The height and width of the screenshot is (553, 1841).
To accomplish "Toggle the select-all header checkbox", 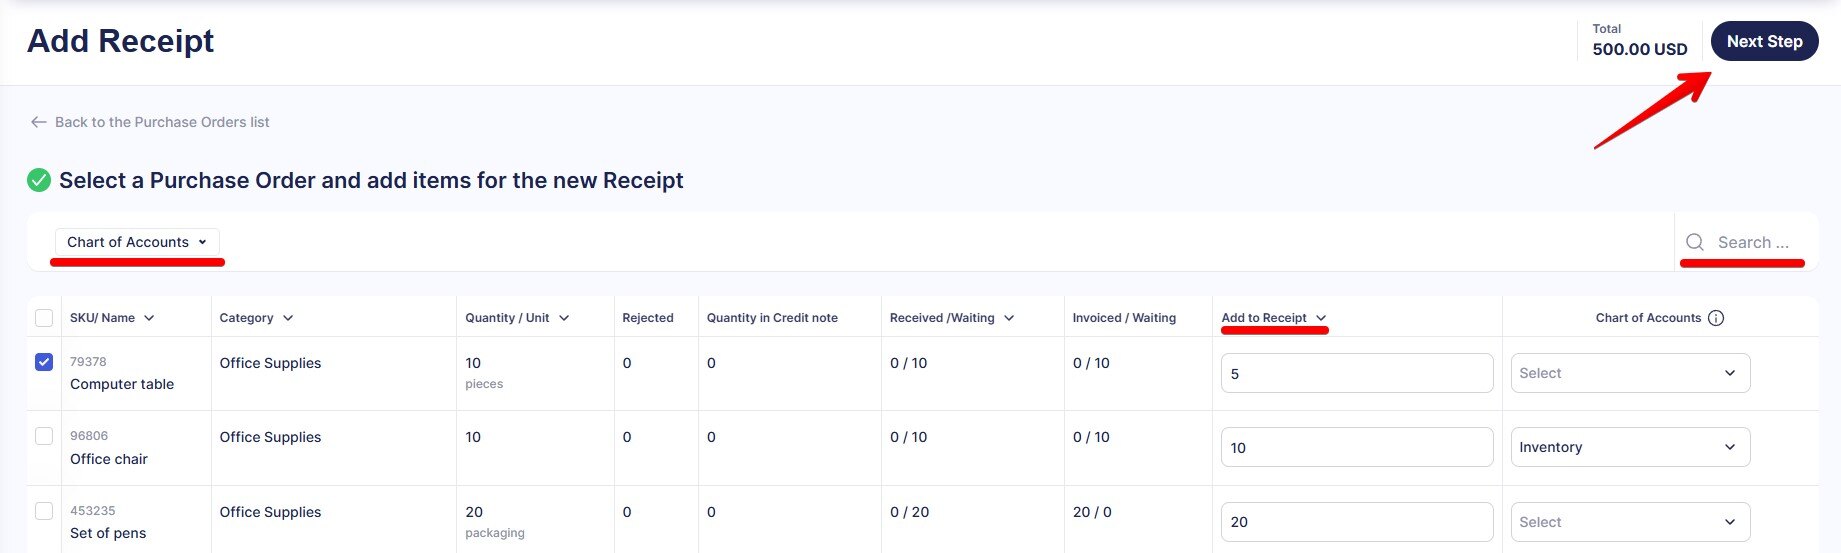I will pos(44,318).
